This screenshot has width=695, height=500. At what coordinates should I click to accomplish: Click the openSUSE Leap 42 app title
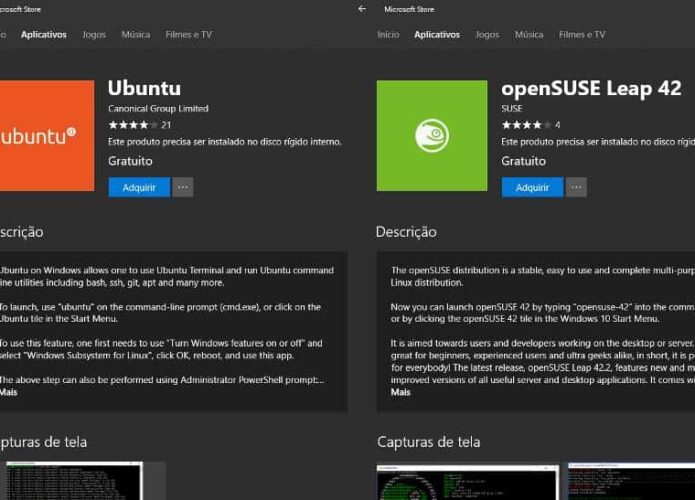click(591, 88)
